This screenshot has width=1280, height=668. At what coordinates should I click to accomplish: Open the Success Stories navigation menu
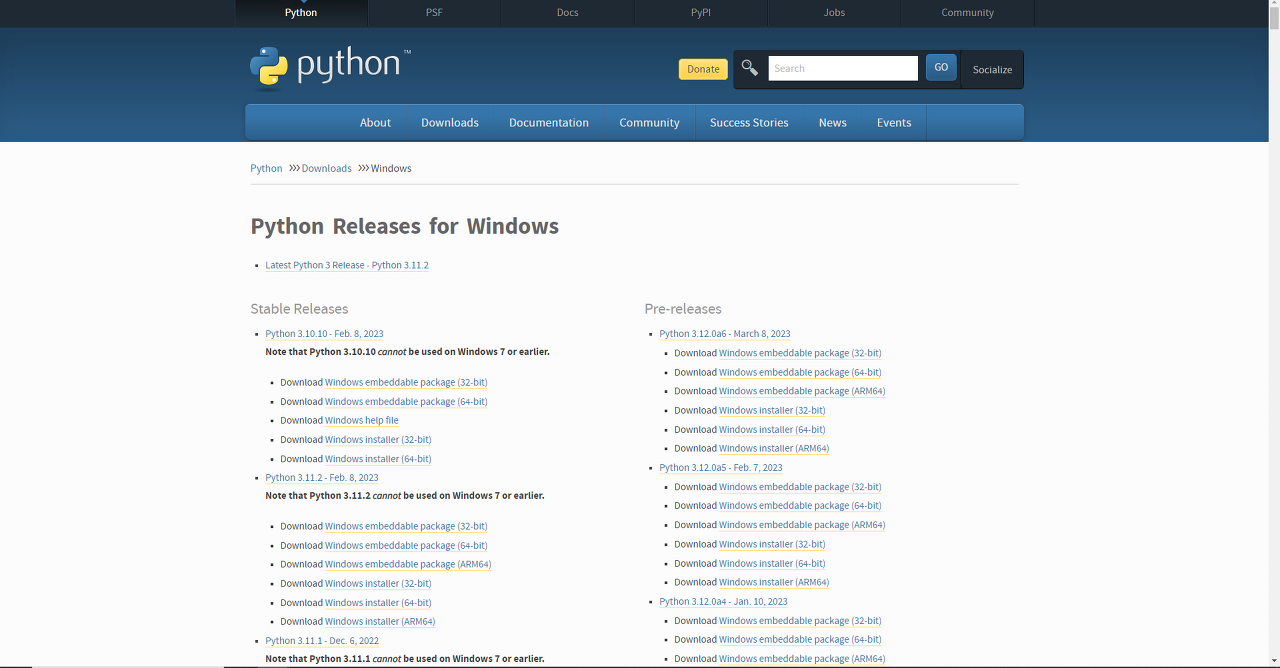click(x=749, y=122)
